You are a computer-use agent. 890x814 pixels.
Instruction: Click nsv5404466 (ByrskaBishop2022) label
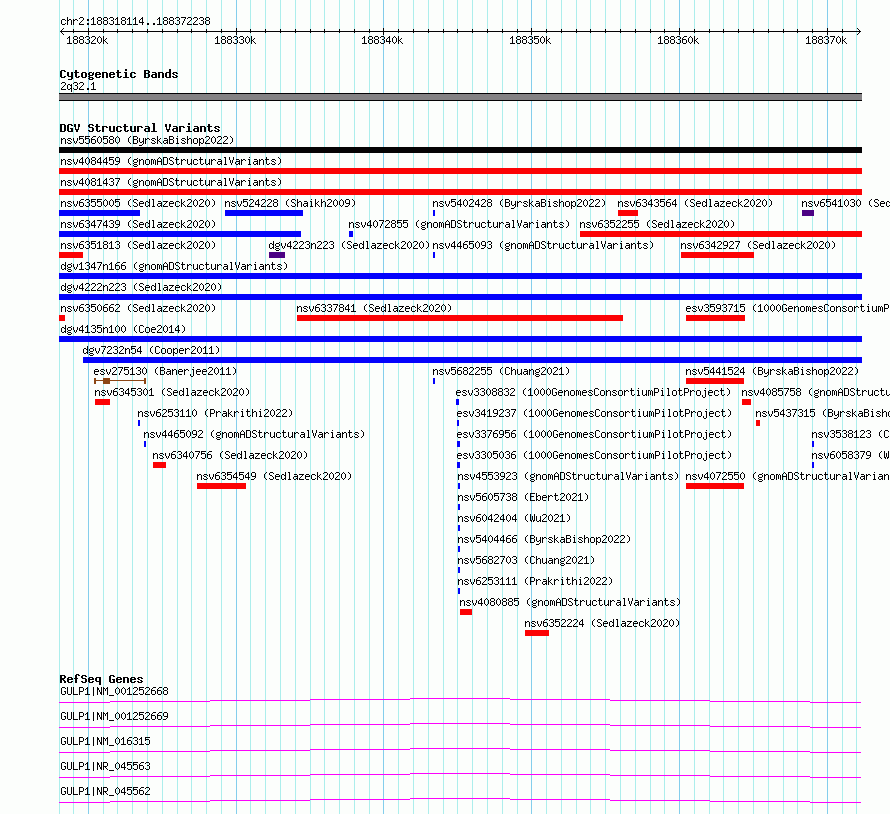click(x=544, y=539)
